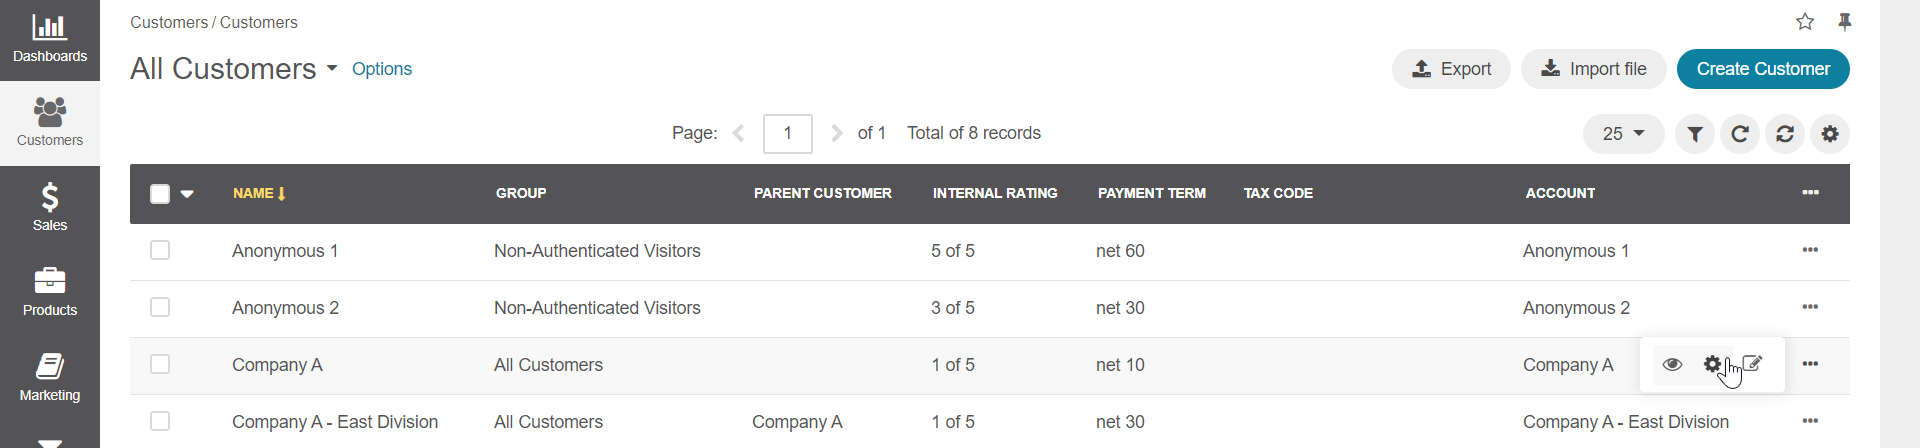This screenshot has height=448, width=1920.
Task: Open the 25 per page dropdown
Action: (1623, 134)
